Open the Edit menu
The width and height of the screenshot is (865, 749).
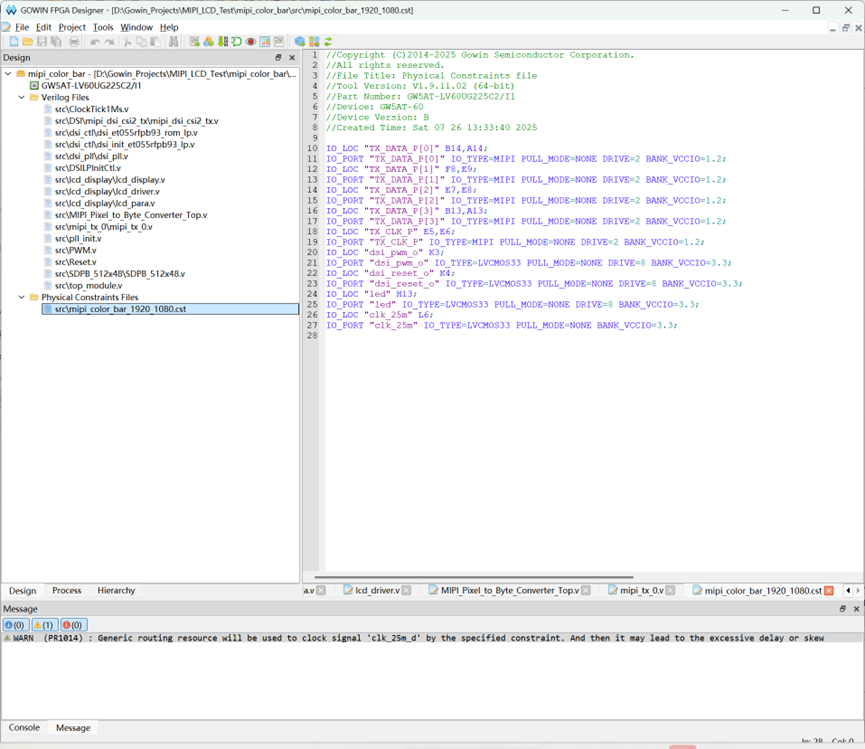point(44,27)
